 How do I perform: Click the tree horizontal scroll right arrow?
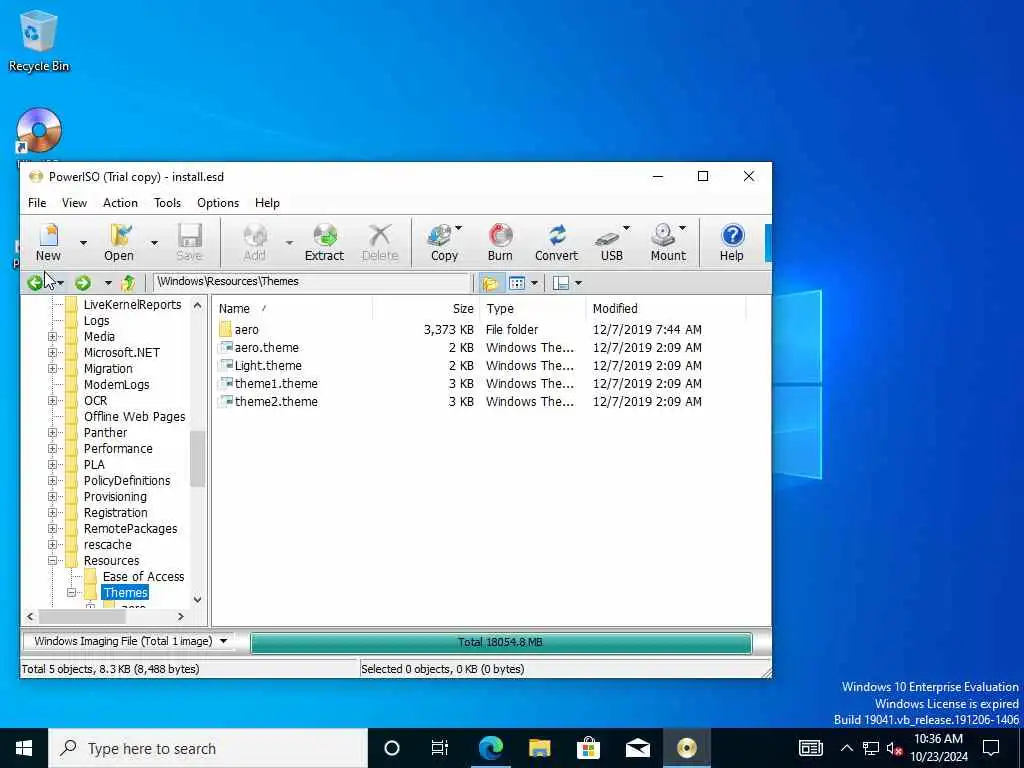[x=181, y=616]
